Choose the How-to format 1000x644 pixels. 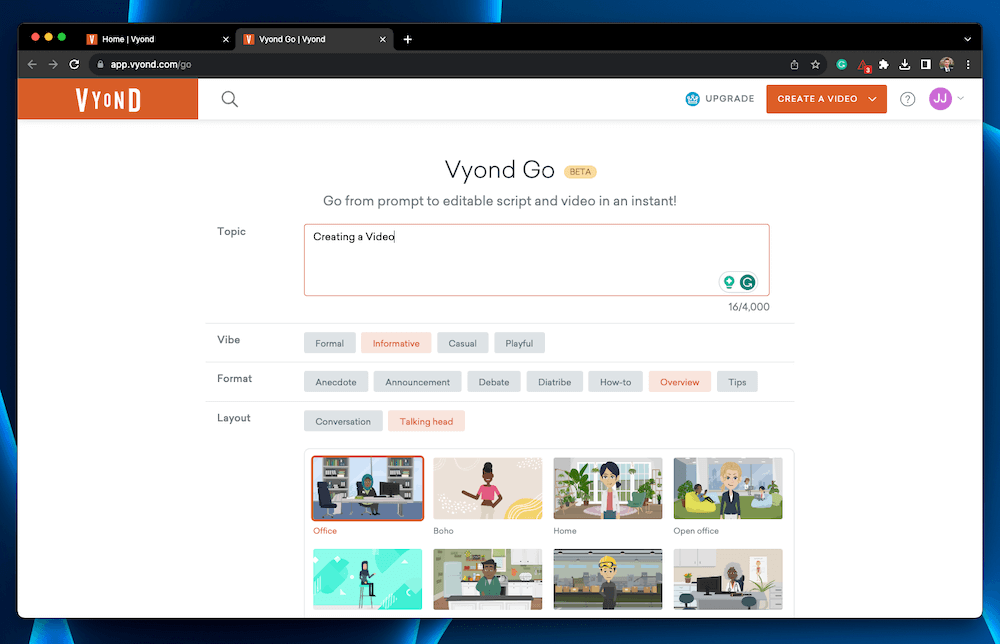coord(615,382)
